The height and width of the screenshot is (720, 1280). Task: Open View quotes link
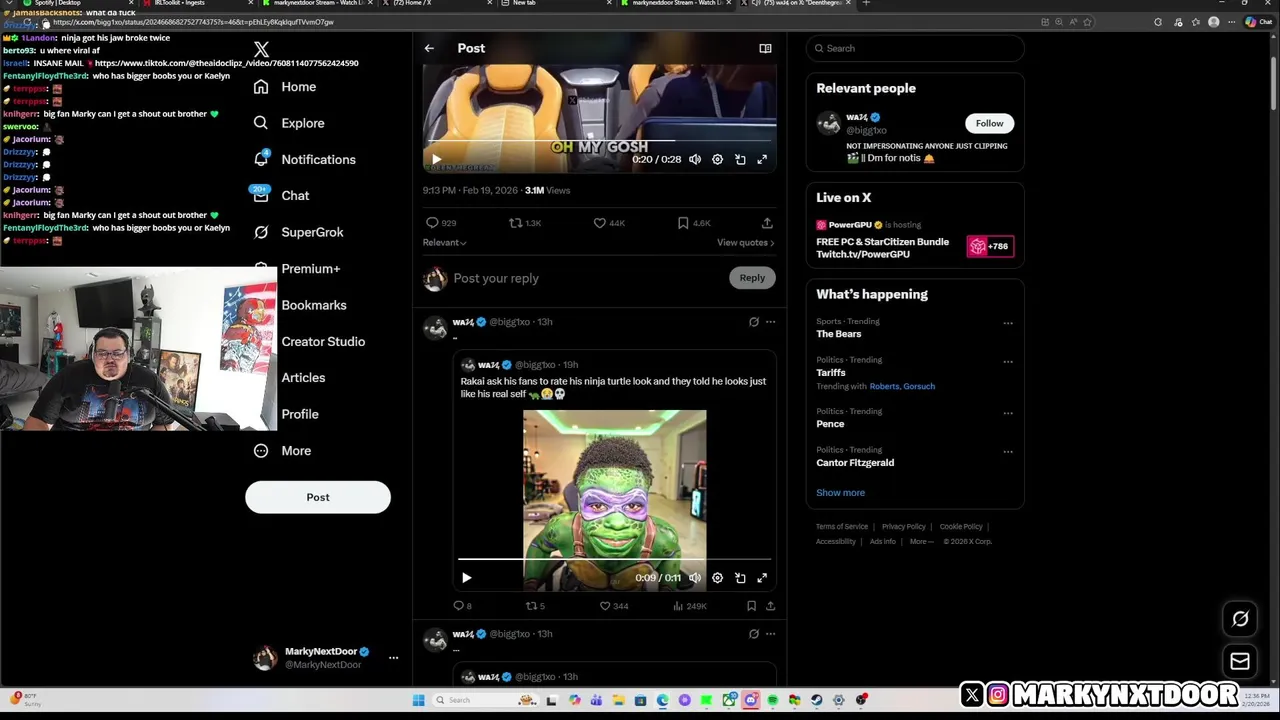(x=745, y=242)
